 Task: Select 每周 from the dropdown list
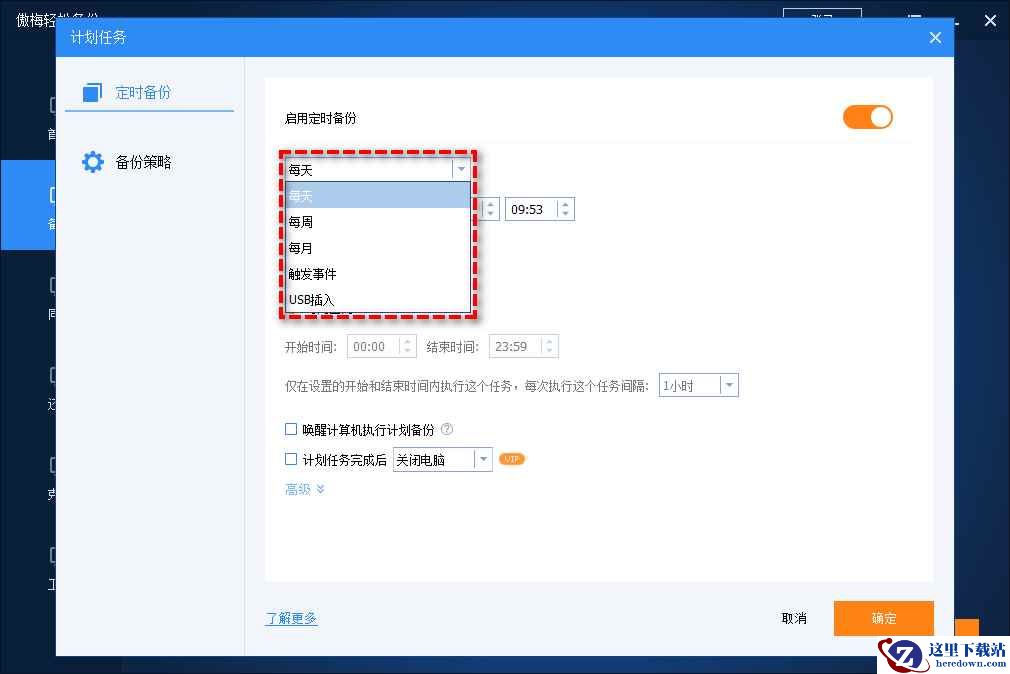click(x=301, y=222)
